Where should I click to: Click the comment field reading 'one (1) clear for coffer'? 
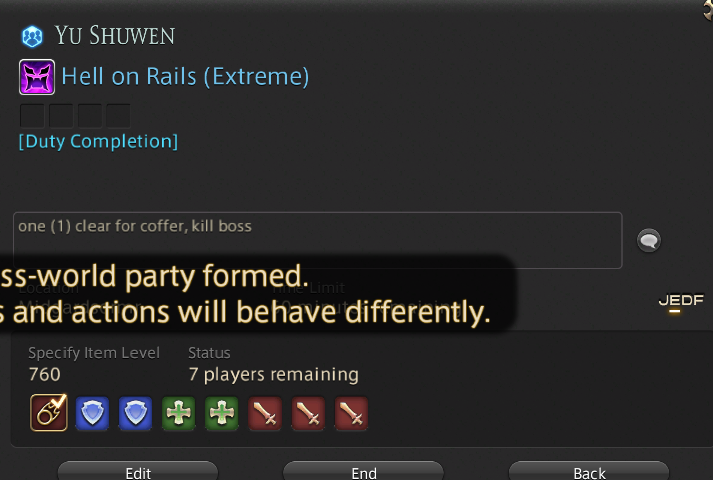tap(317, 240)
